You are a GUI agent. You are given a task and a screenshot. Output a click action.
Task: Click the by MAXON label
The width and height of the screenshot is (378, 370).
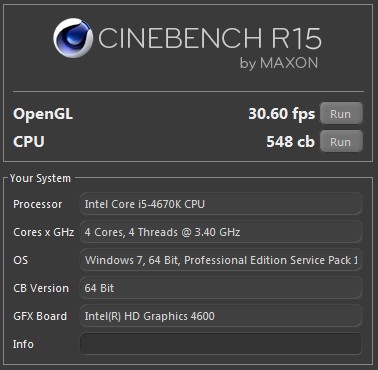click(x=279, y=63)
